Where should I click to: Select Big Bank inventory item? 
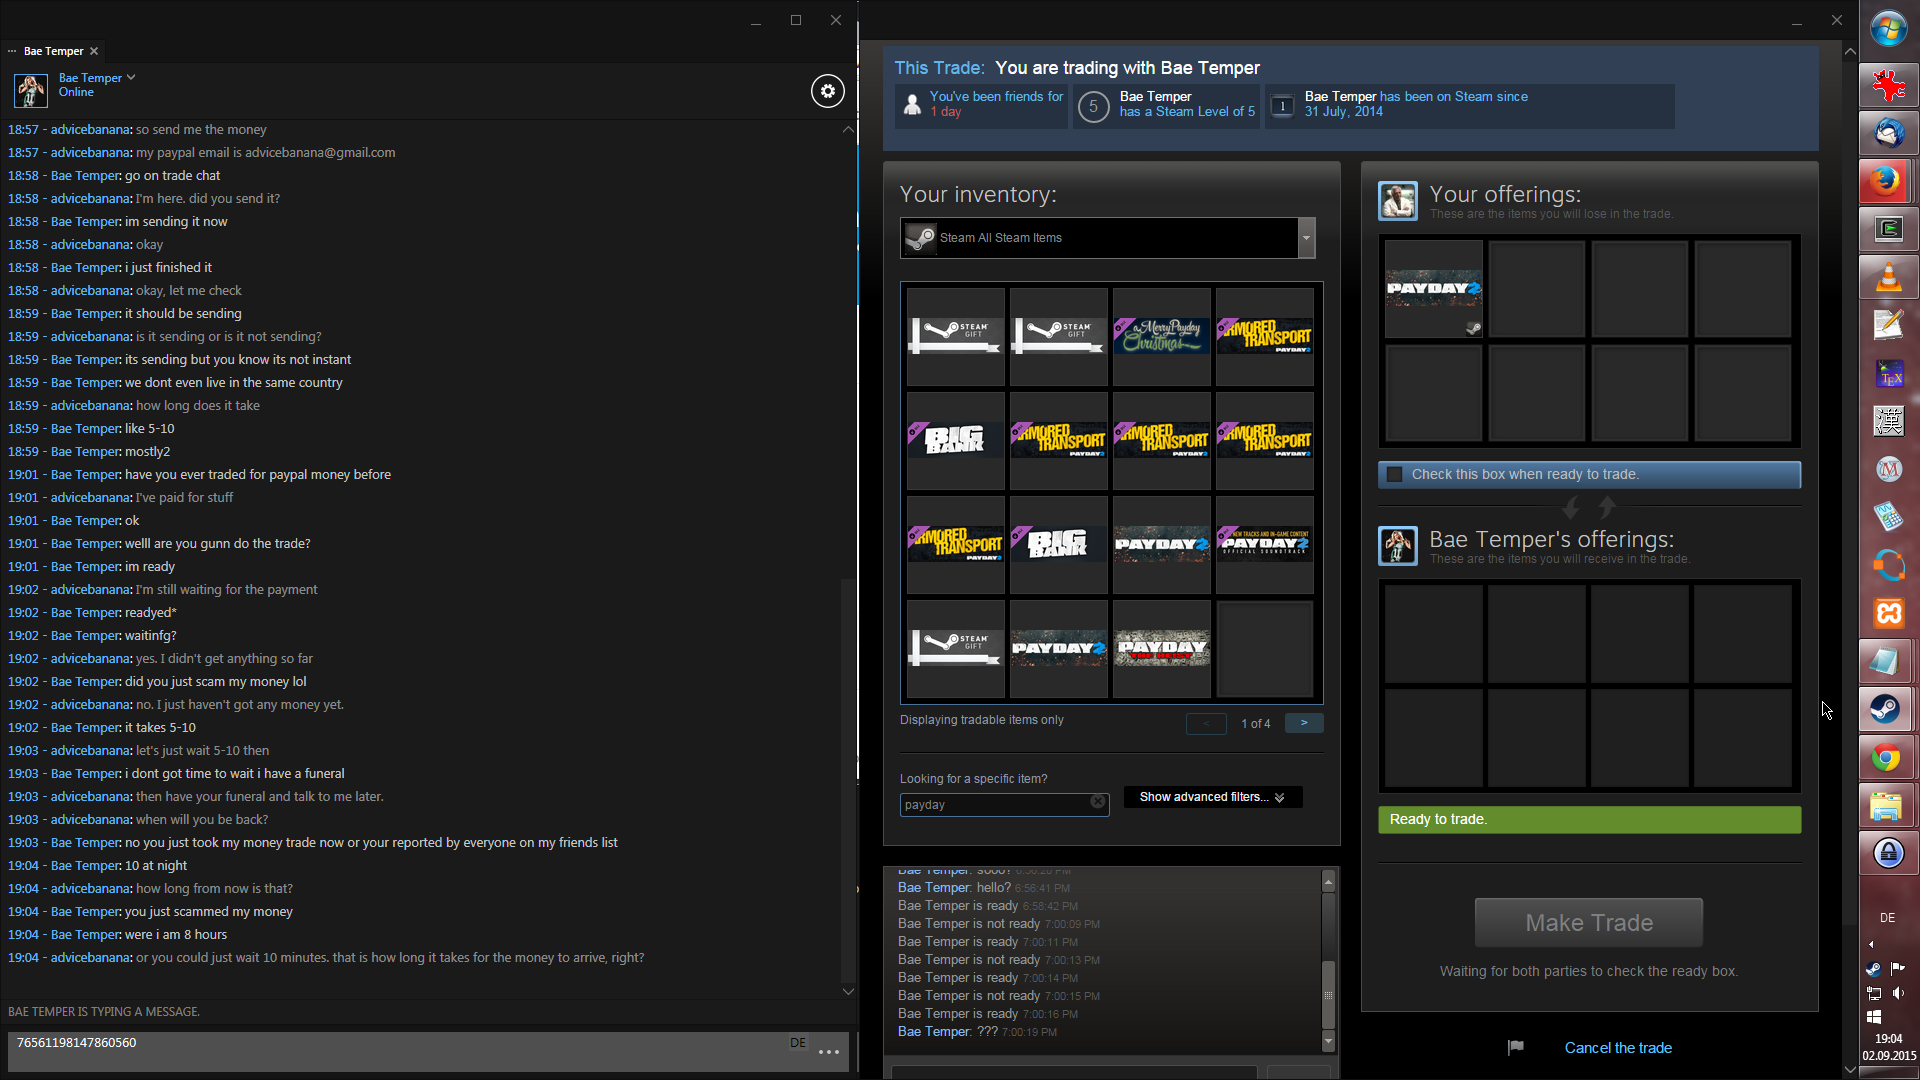point(955,439)
